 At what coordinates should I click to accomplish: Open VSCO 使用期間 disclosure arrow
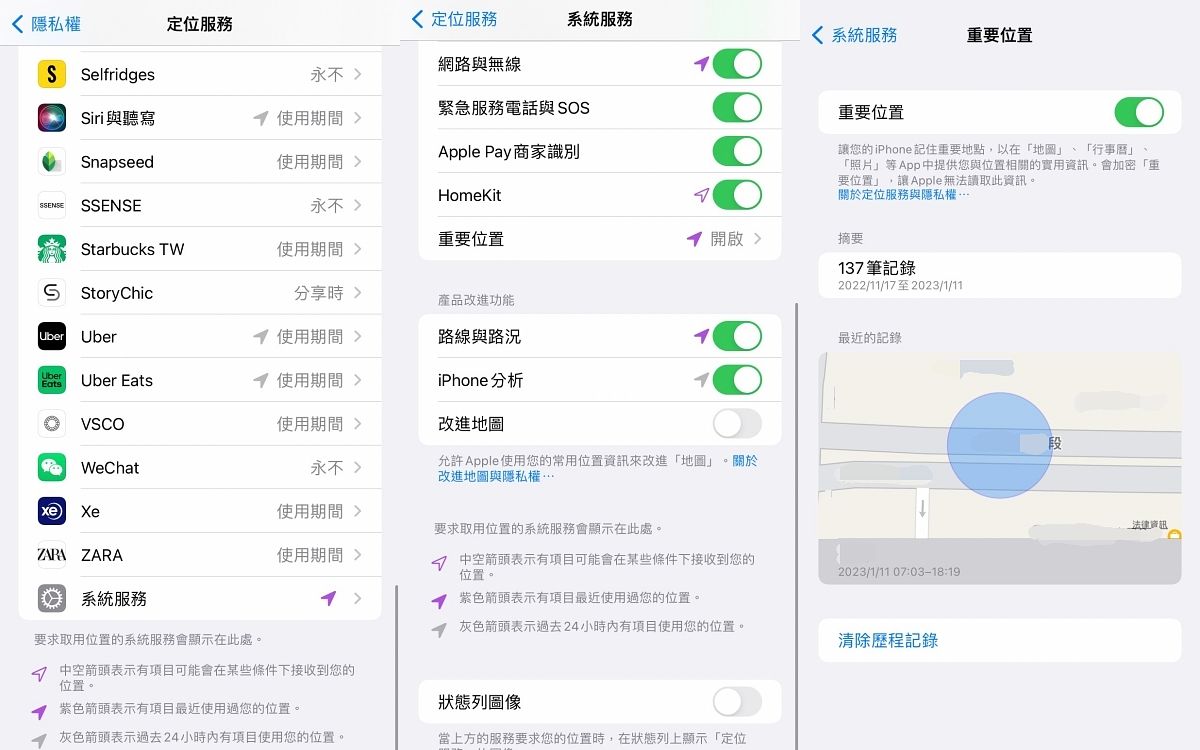[358, 424]
